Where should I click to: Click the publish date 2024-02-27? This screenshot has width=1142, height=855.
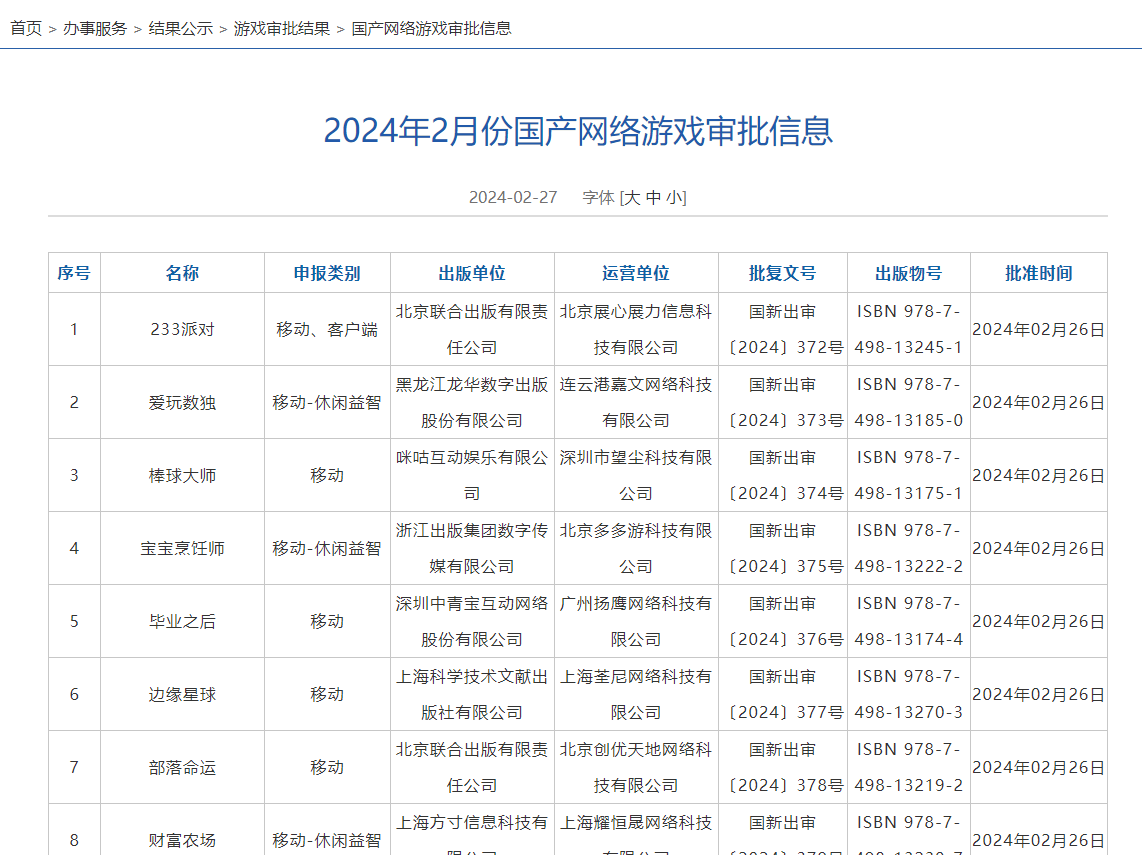[513, 197]
